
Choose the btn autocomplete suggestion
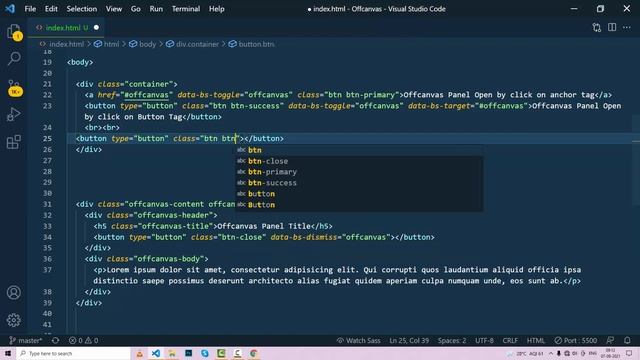tap(359, 150)
